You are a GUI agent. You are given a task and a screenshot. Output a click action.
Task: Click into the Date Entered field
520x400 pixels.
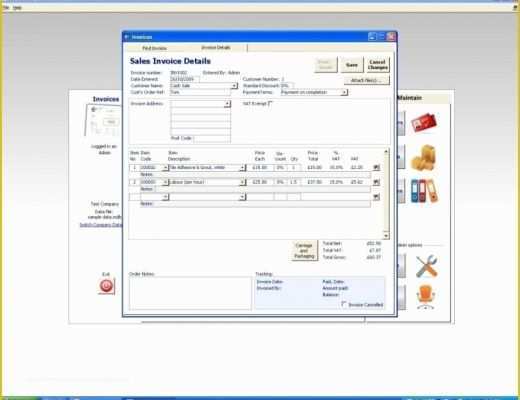pos(185,79)
